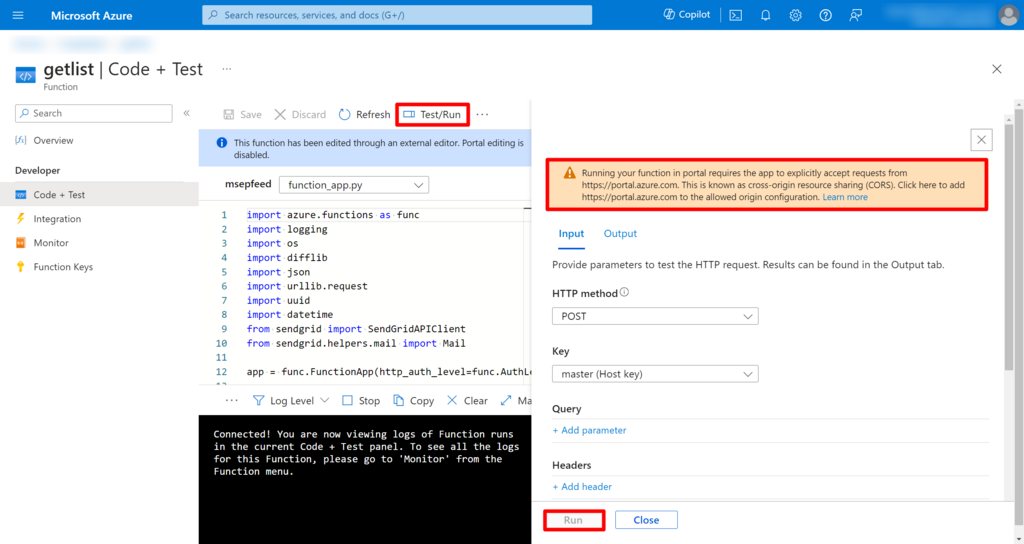The height and width of the screenshot is (544, 1024).
Task: Open Cloud Shell from the top bar
Action: 735,15
